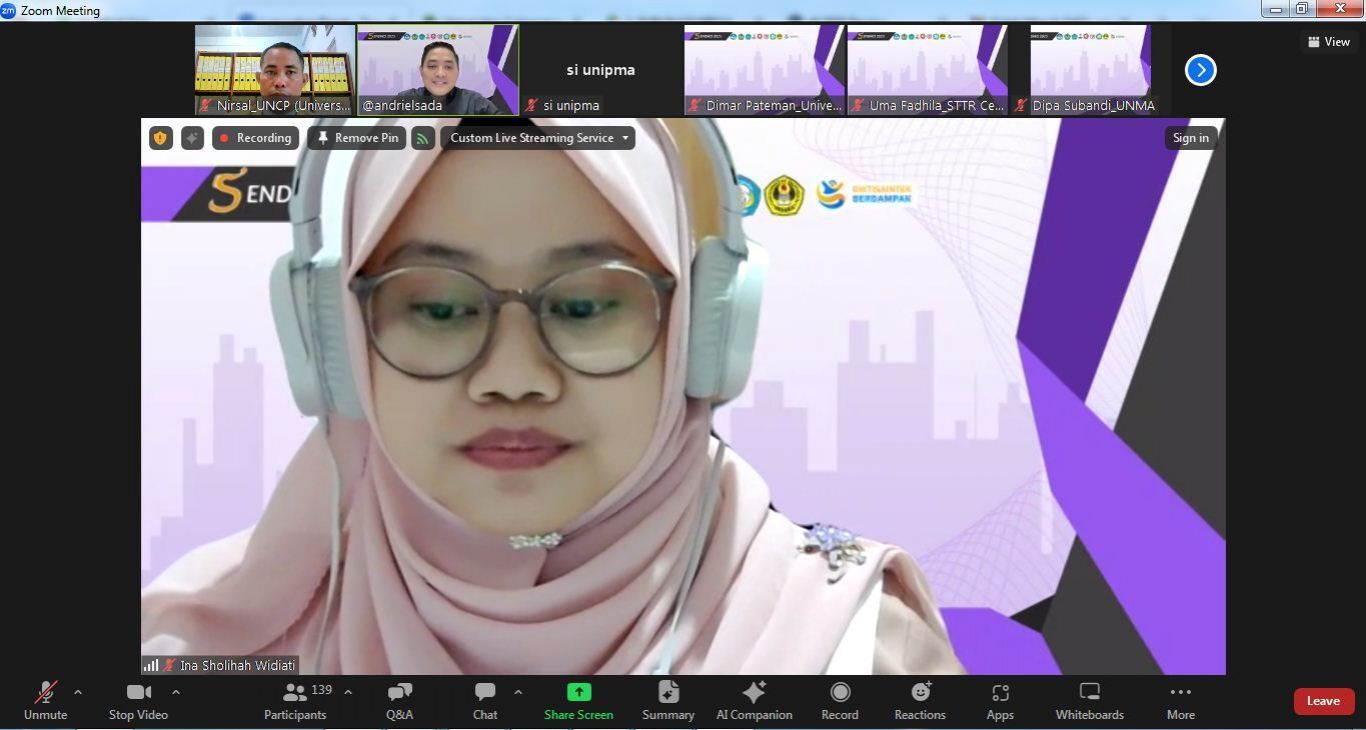Screen dimensions: 1366x730
Task: Start recording with the Record button
Action: point(840,700)
